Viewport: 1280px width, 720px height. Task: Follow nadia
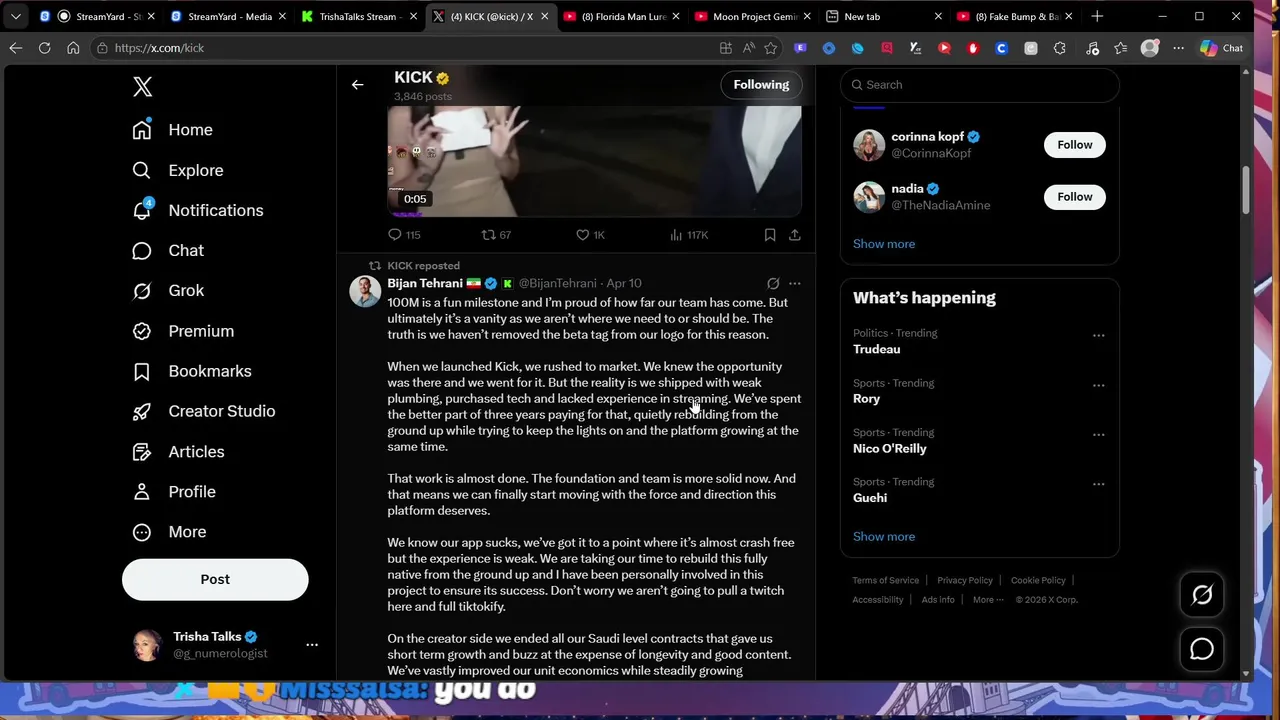pos(1075,197)
